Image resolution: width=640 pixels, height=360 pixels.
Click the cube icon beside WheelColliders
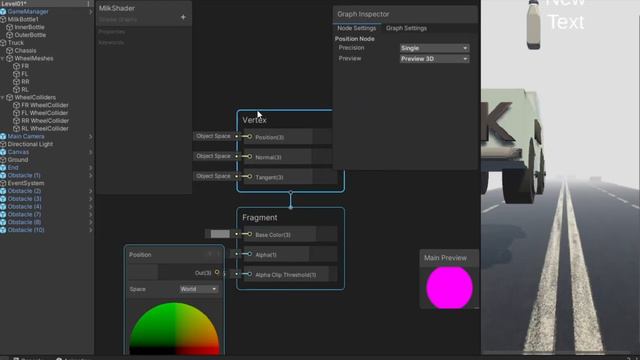[10, 98]
